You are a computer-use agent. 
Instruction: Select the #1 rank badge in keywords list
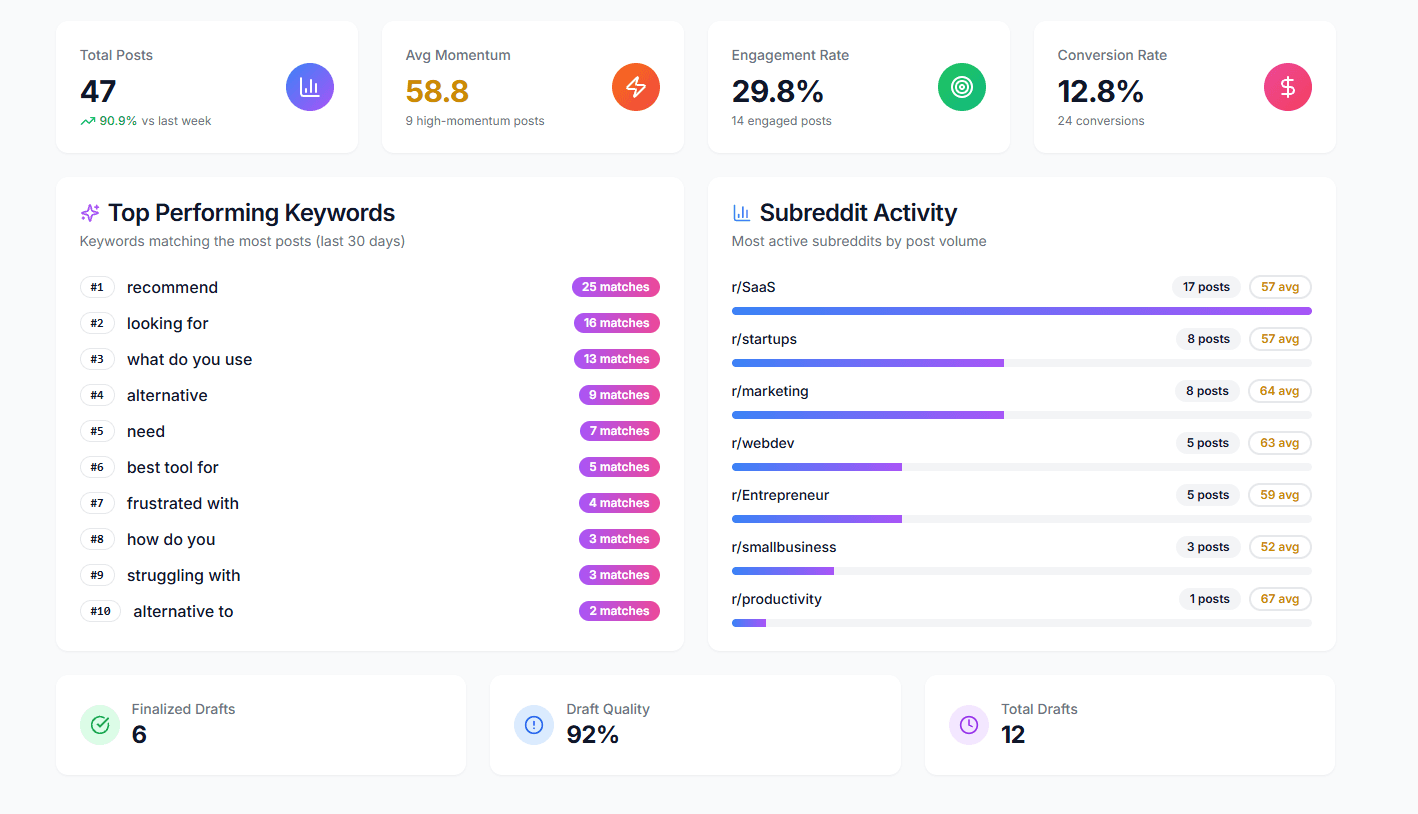click(97, 287)
